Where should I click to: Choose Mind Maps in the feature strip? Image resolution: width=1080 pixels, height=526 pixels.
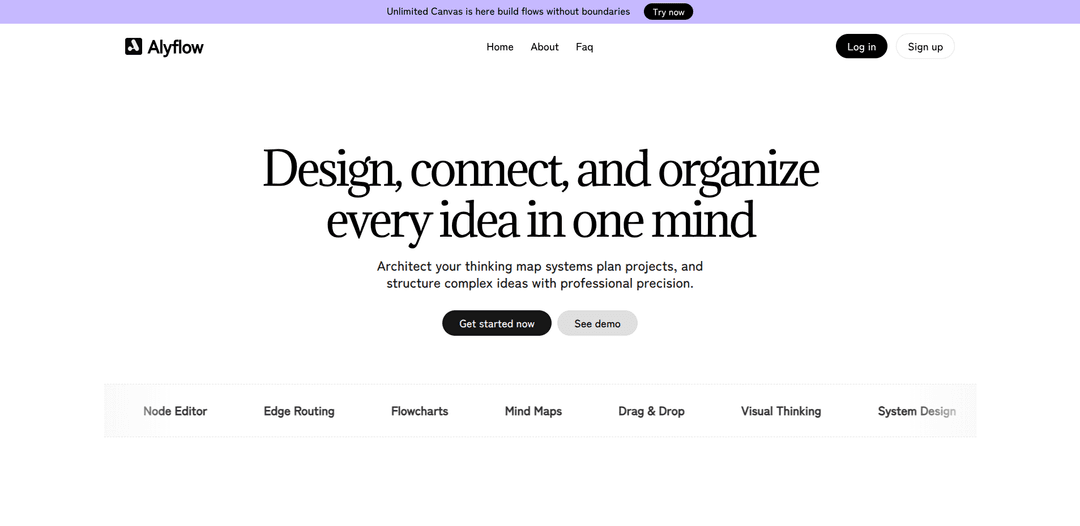[533, 411]
